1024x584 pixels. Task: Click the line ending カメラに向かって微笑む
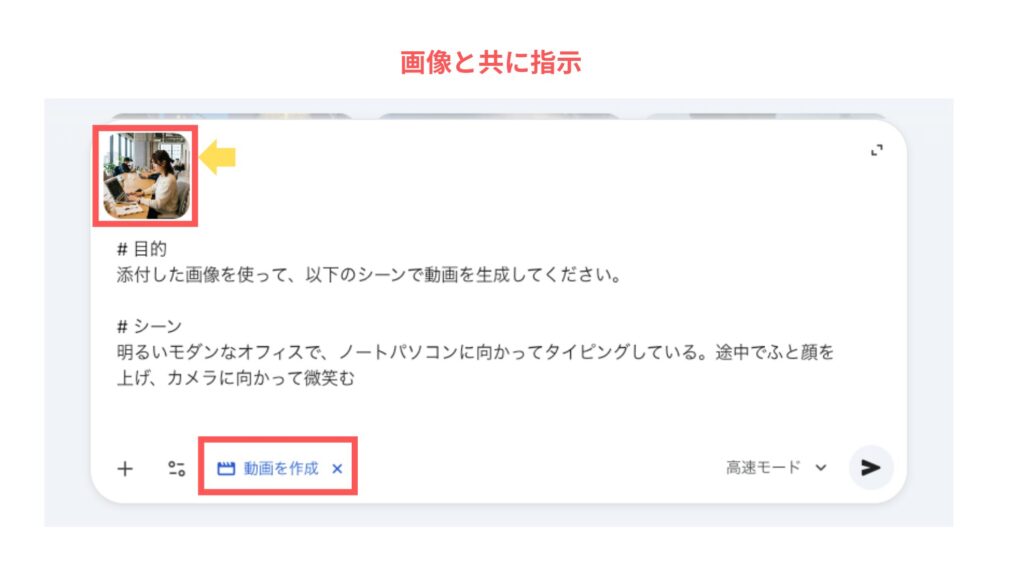235,378
